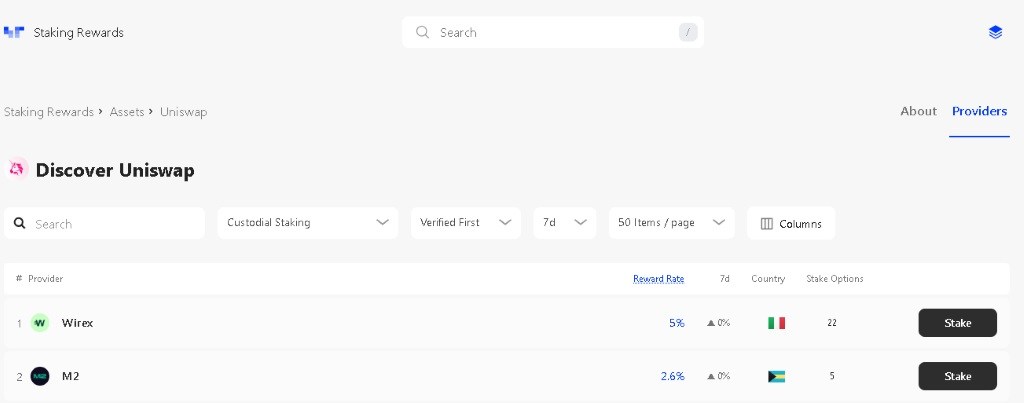Image resolution: width=1024 pixels, height=403 pixels.
Task: Click the columns grid icon
Action: pos(767,223)
